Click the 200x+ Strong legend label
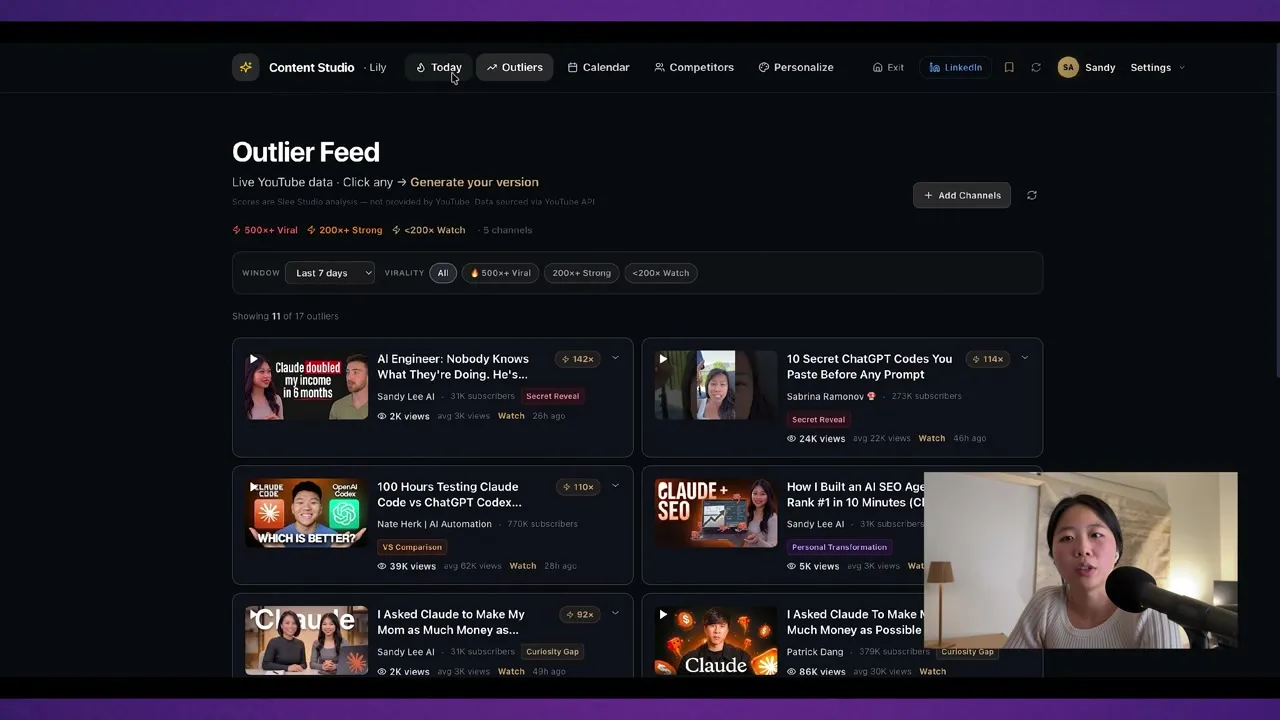Image resolution: width=1280 pixels, height=720 pixels. [345, 230]
